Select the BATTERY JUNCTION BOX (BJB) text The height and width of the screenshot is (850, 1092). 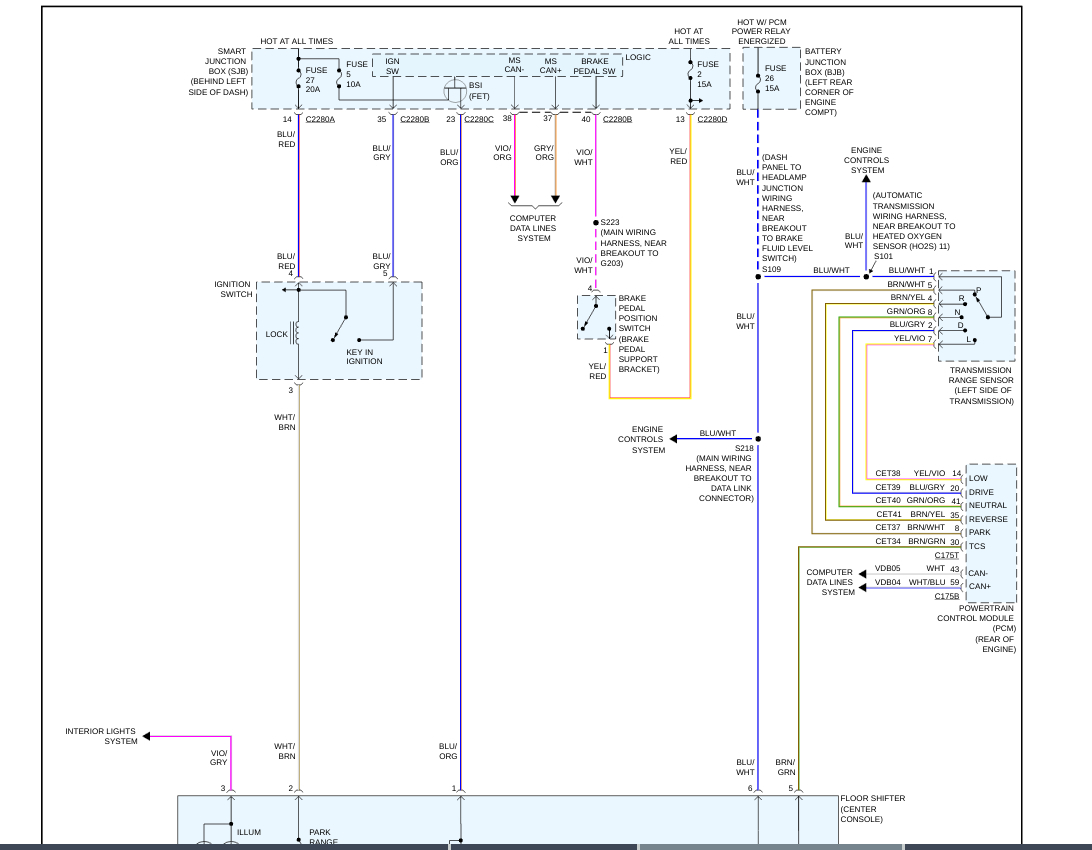829,81
